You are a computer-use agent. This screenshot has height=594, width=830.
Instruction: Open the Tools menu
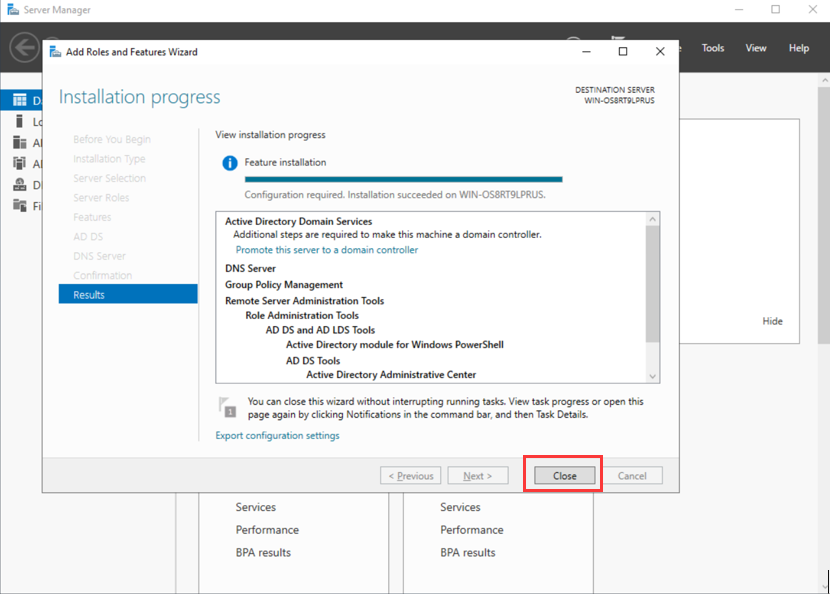(713, 48)
